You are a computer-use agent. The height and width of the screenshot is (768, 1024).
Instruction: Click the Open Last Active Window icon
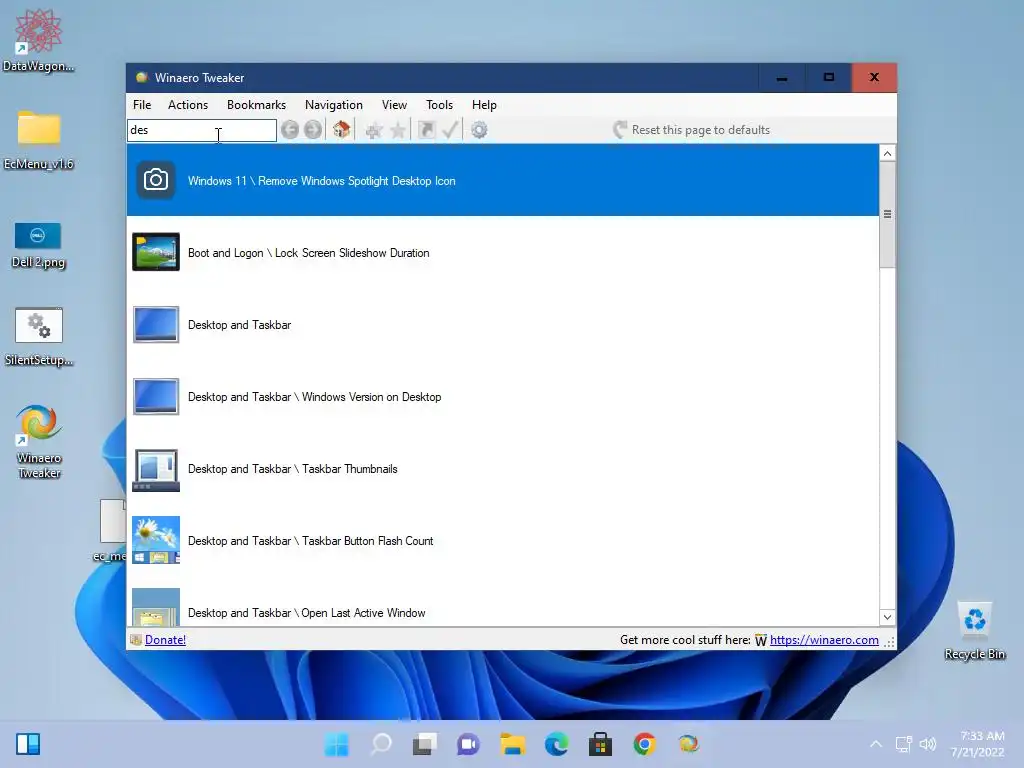point(155,607)
